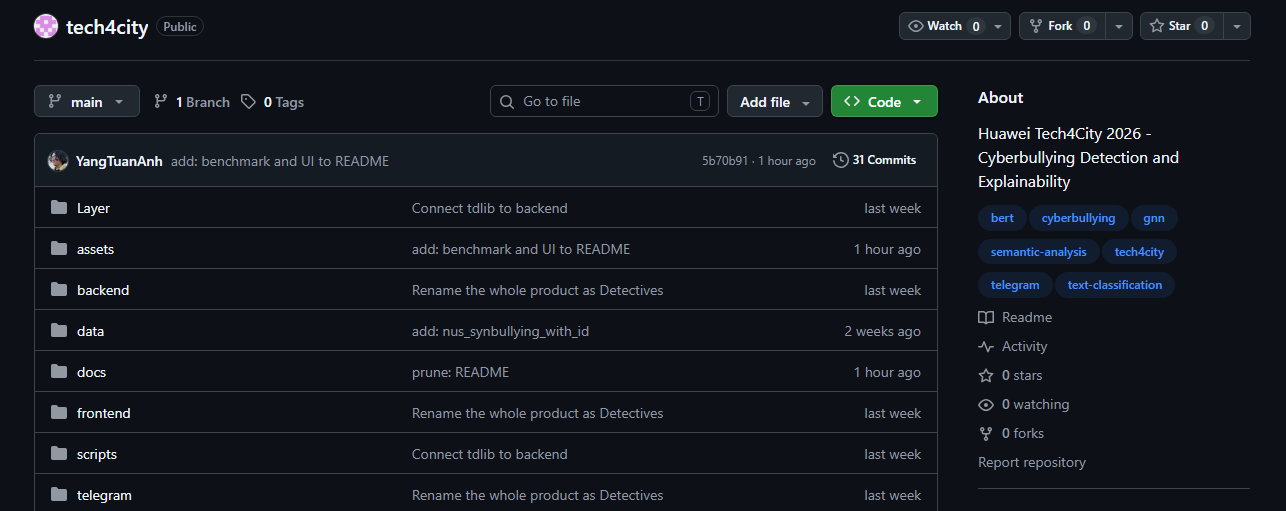Open the Layer folder
1286x511 pixels.
click(93, 208)
